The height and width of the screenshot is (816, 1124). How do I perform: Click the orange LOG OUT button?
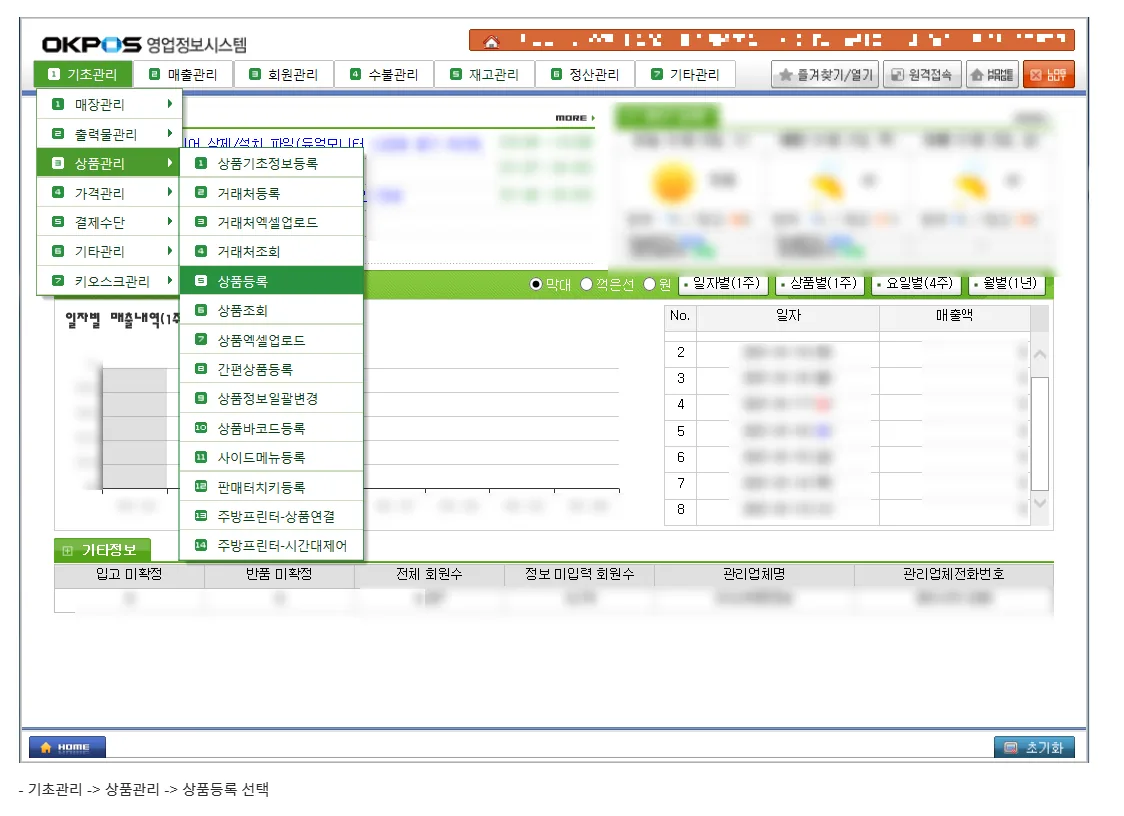[1049, 75]
